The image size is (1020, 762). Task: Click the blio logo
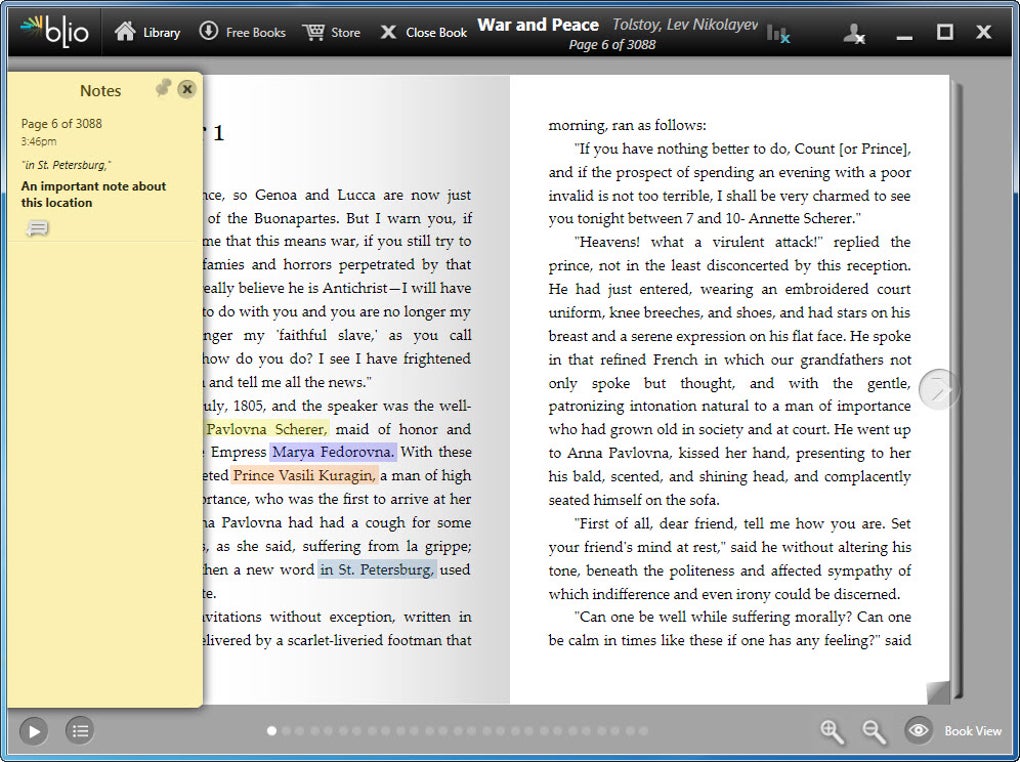(x=55, y=31)
